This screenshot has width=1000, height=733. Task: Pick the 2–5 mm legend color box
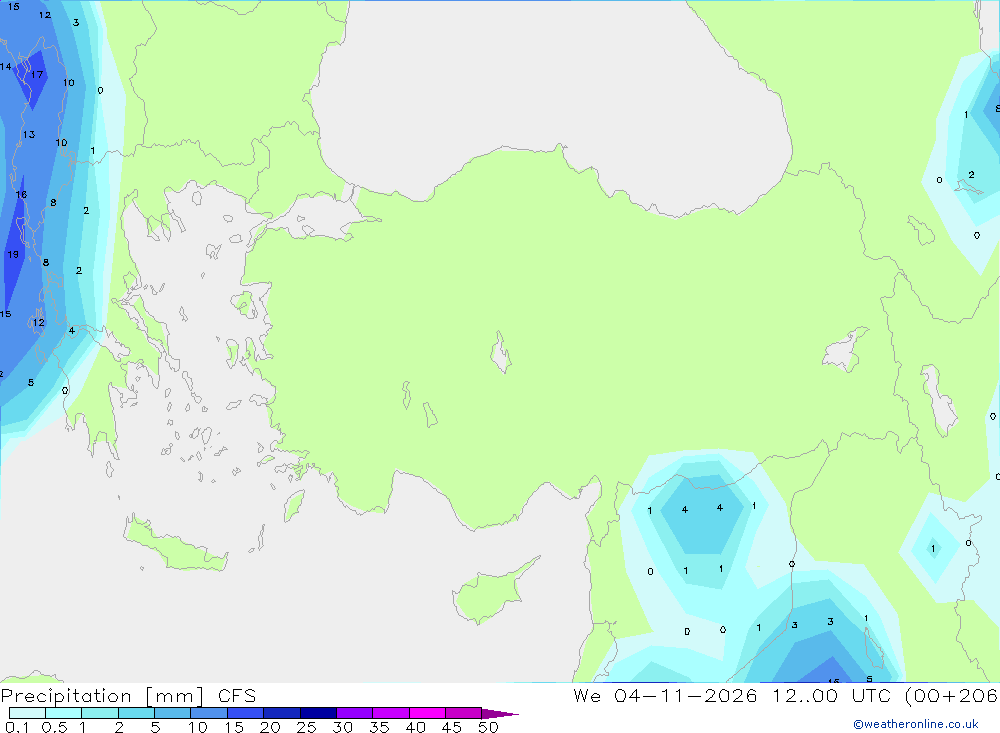pos(136,713)
